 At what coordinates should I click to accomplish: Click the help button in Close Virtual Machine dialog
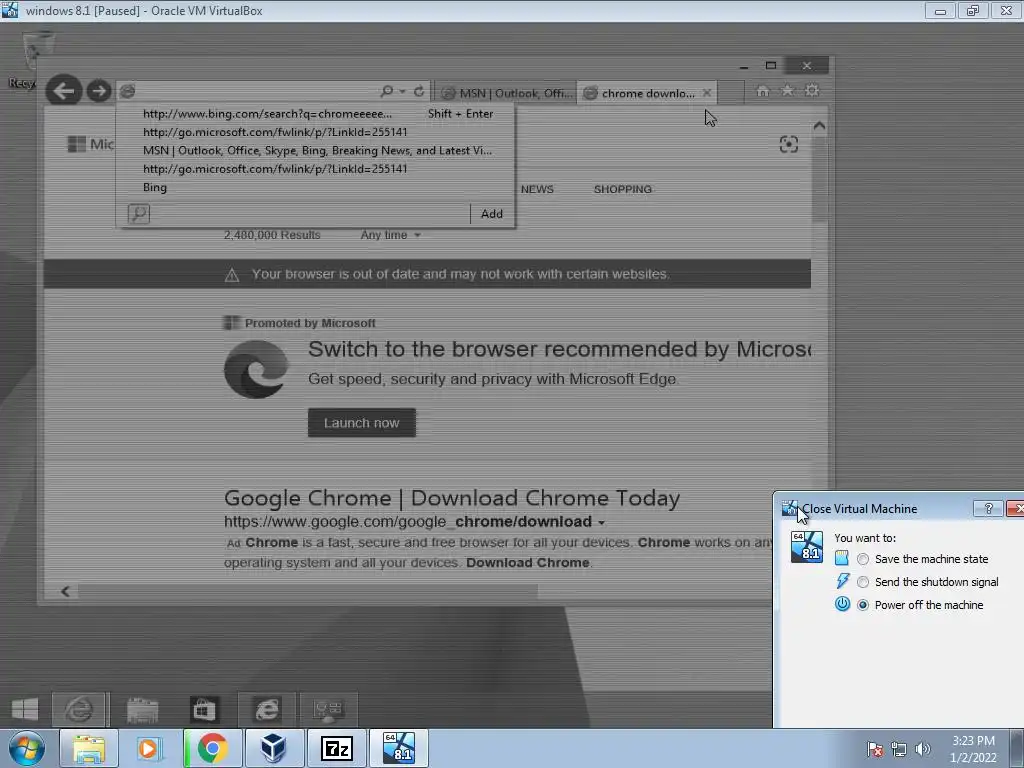point(988,508)
